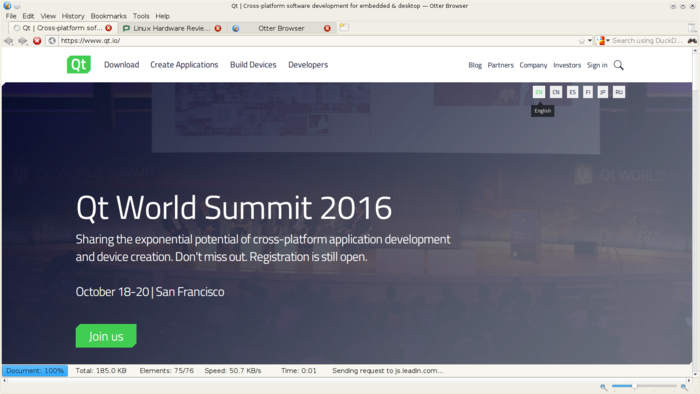Viewport: 700px width, 394px height.
Task: Open the Sign in link
Action: pos(597,65)
